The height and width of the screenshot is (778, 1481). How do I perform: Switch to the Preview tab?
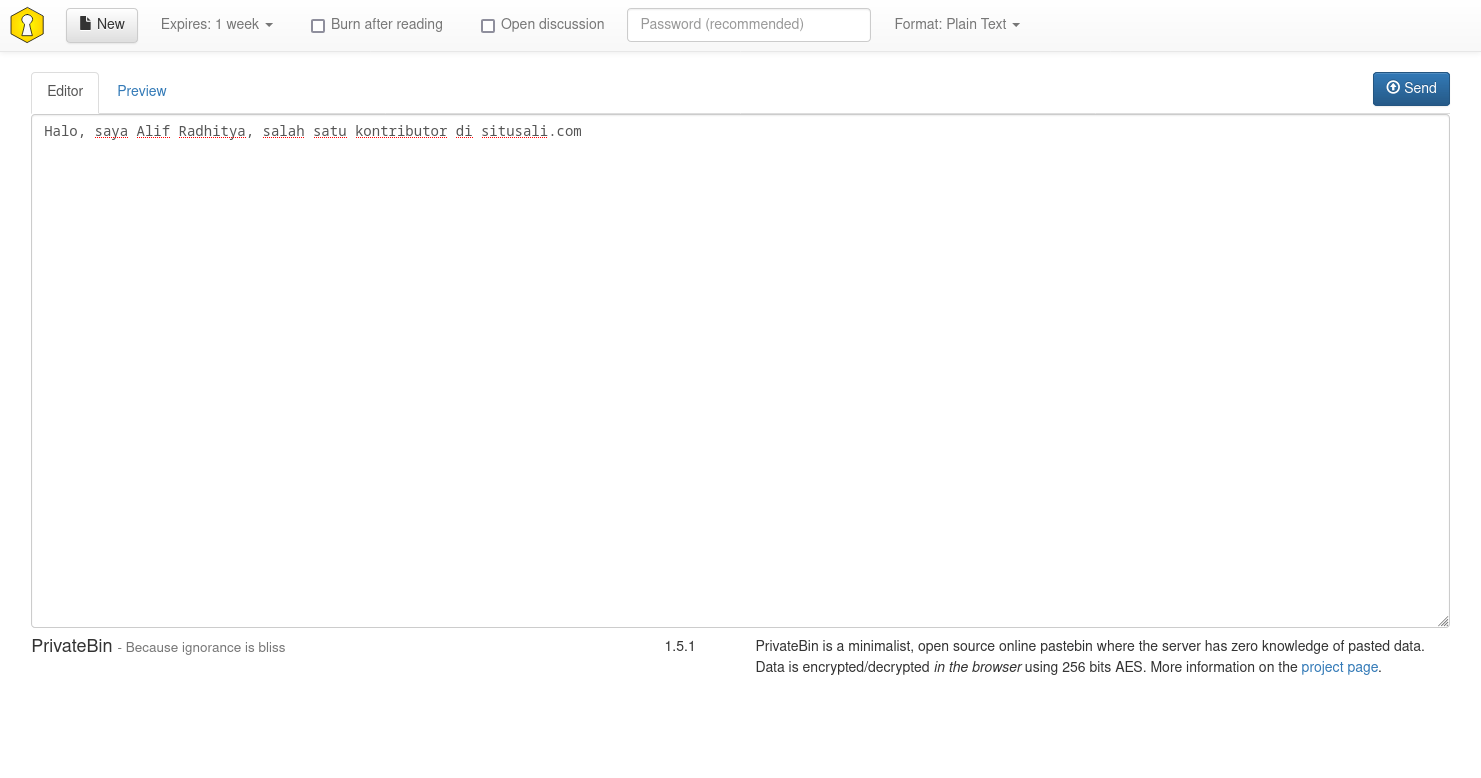(x=142, y=92)
